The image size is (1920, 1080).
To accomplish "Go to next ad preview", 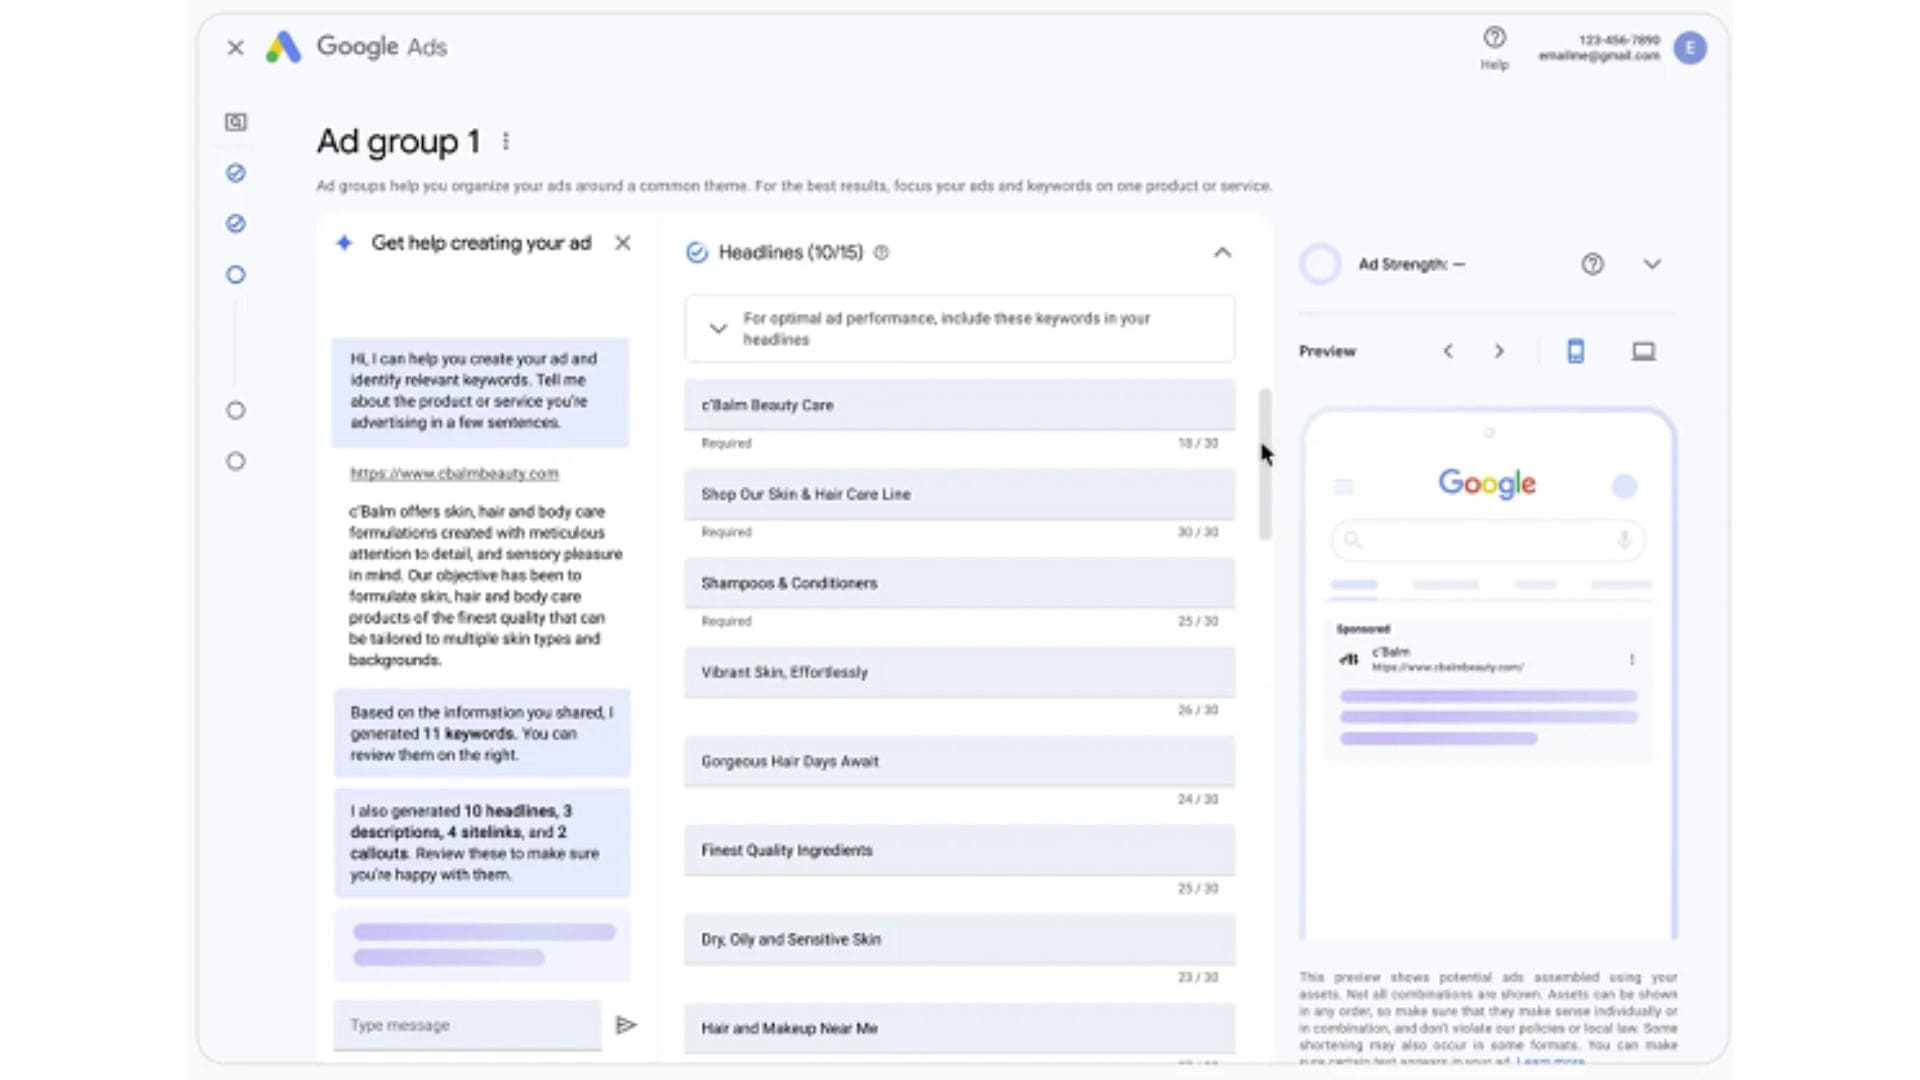I will (x=1498, y=351).
